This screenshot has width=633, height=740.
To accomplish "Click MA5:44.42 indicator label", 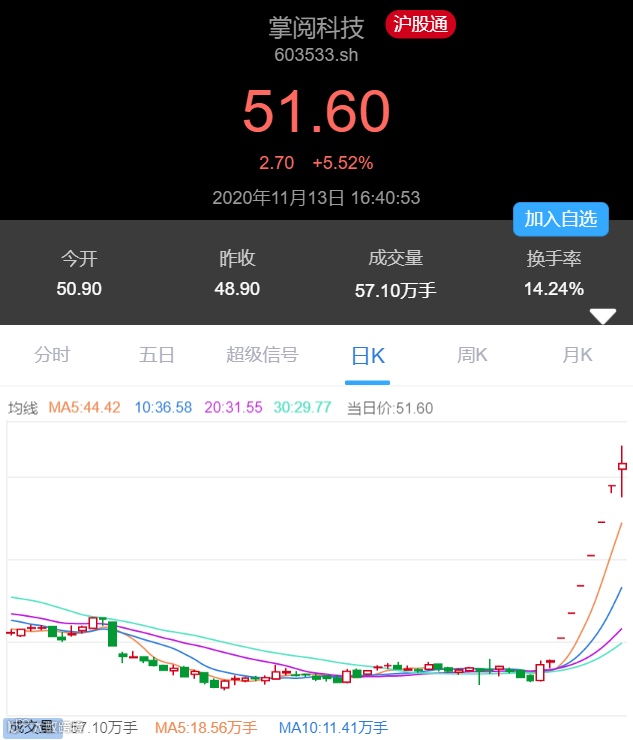I will click(84, 407).
